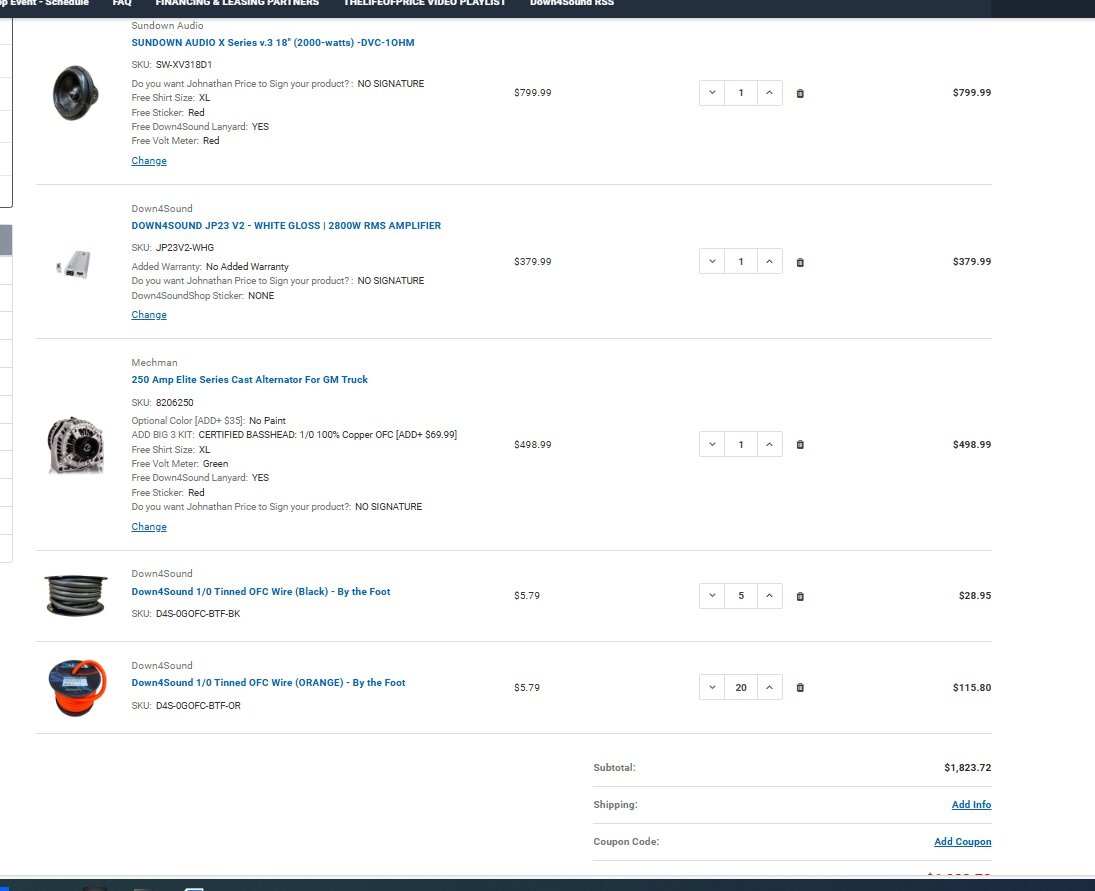Click the Sundown Audio brand label
1095x891 pixels.
tap(168, 25)
